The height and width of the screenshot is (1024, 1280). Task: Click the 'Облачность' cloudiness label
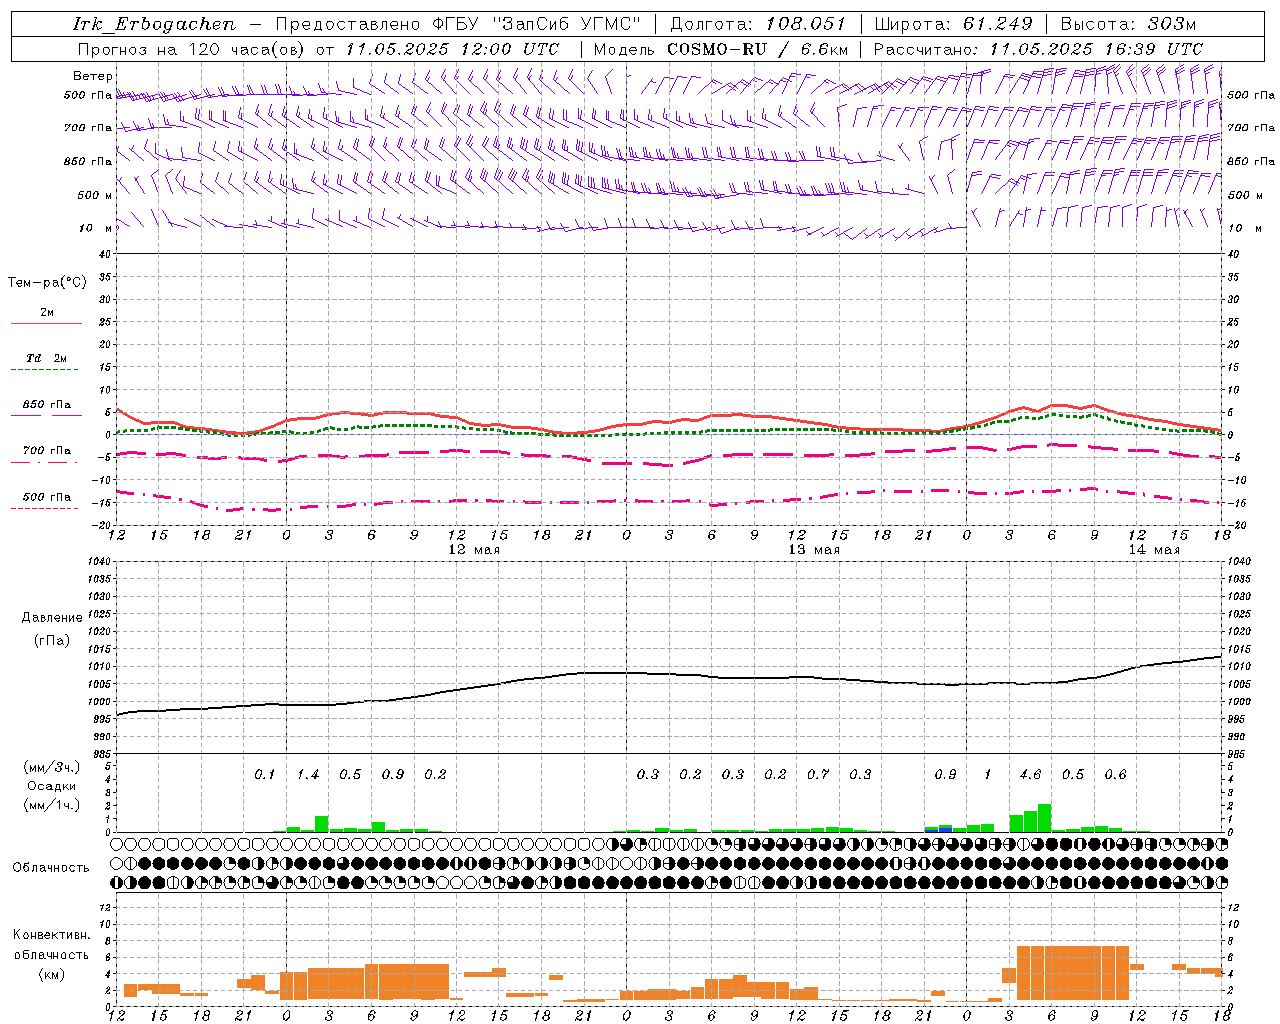pyautogui.click(x=51, y=867)
